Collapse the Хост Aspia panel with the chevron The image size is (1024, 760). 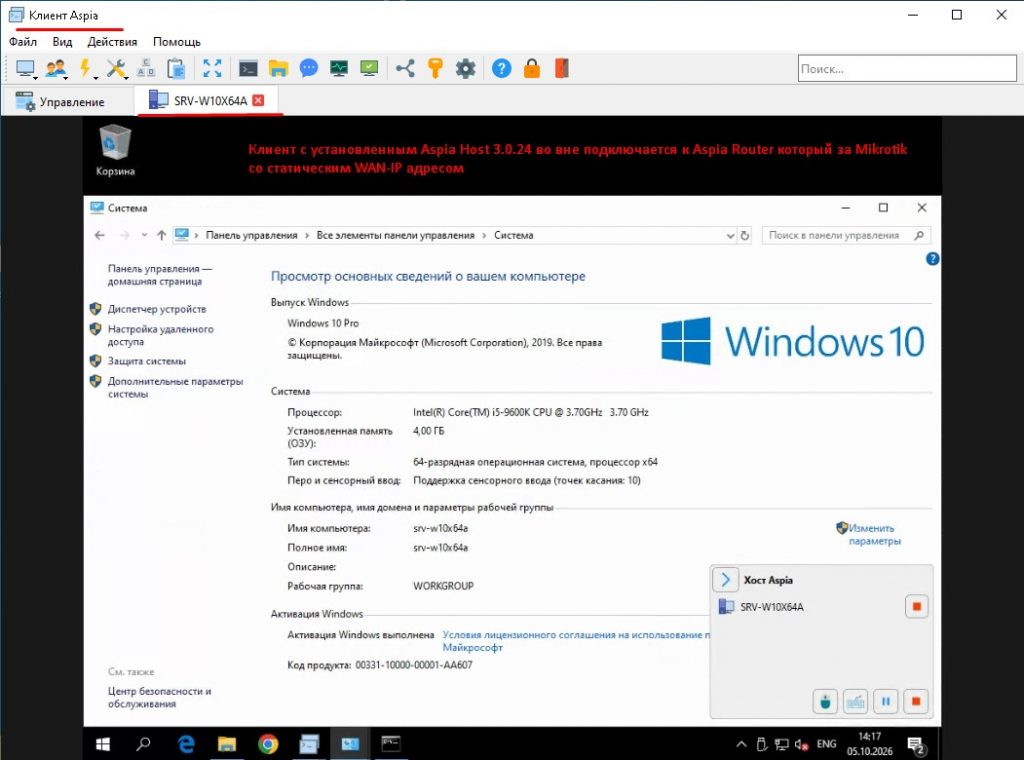coord(725,579)
